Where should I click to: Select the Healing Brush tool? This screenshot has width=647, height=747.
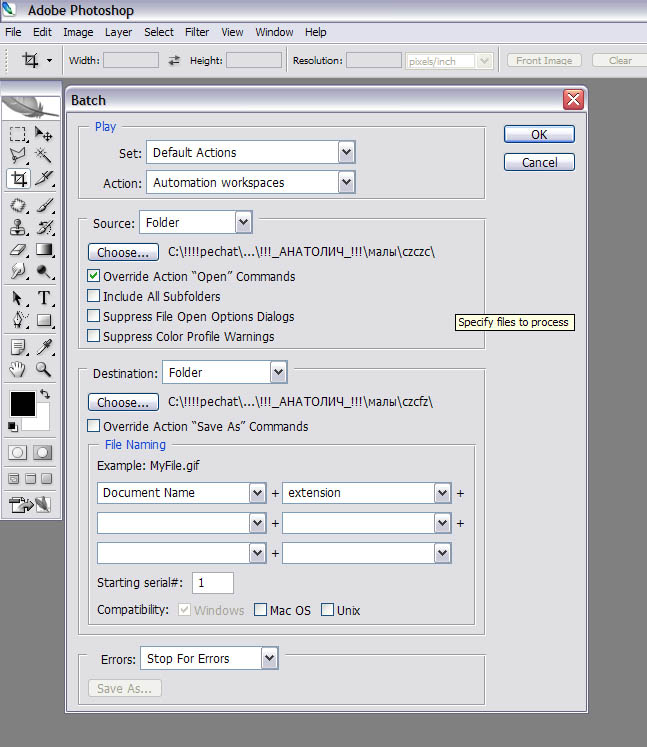click(18, 206)
